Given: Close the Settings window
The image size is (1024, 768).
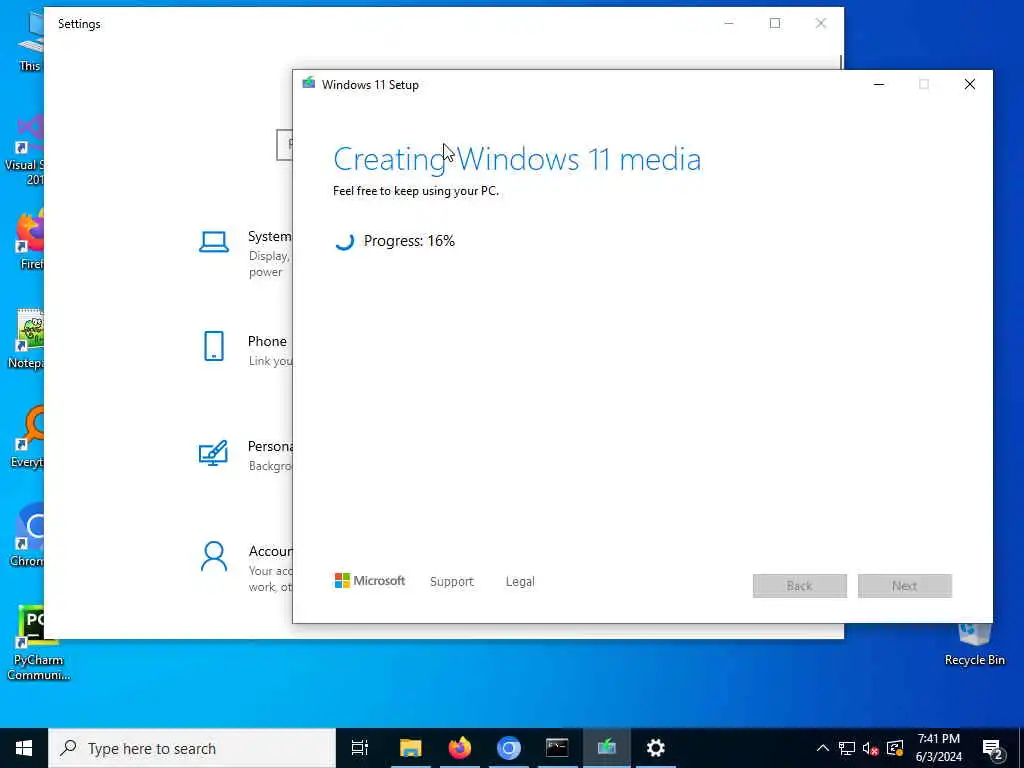Looking at the screenshot, I should coord(821,24).
